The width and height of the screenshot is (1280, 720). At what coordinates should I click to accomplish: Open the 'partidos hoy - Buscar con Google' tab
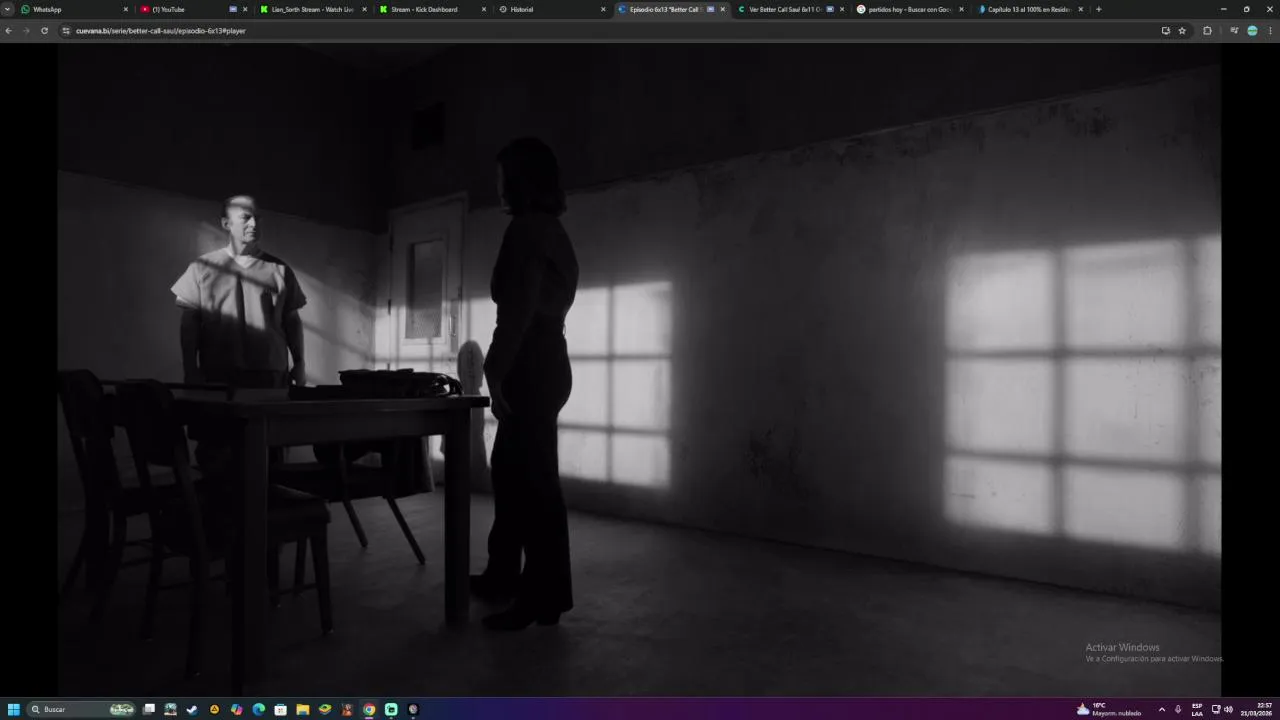[x=910, y=9]
